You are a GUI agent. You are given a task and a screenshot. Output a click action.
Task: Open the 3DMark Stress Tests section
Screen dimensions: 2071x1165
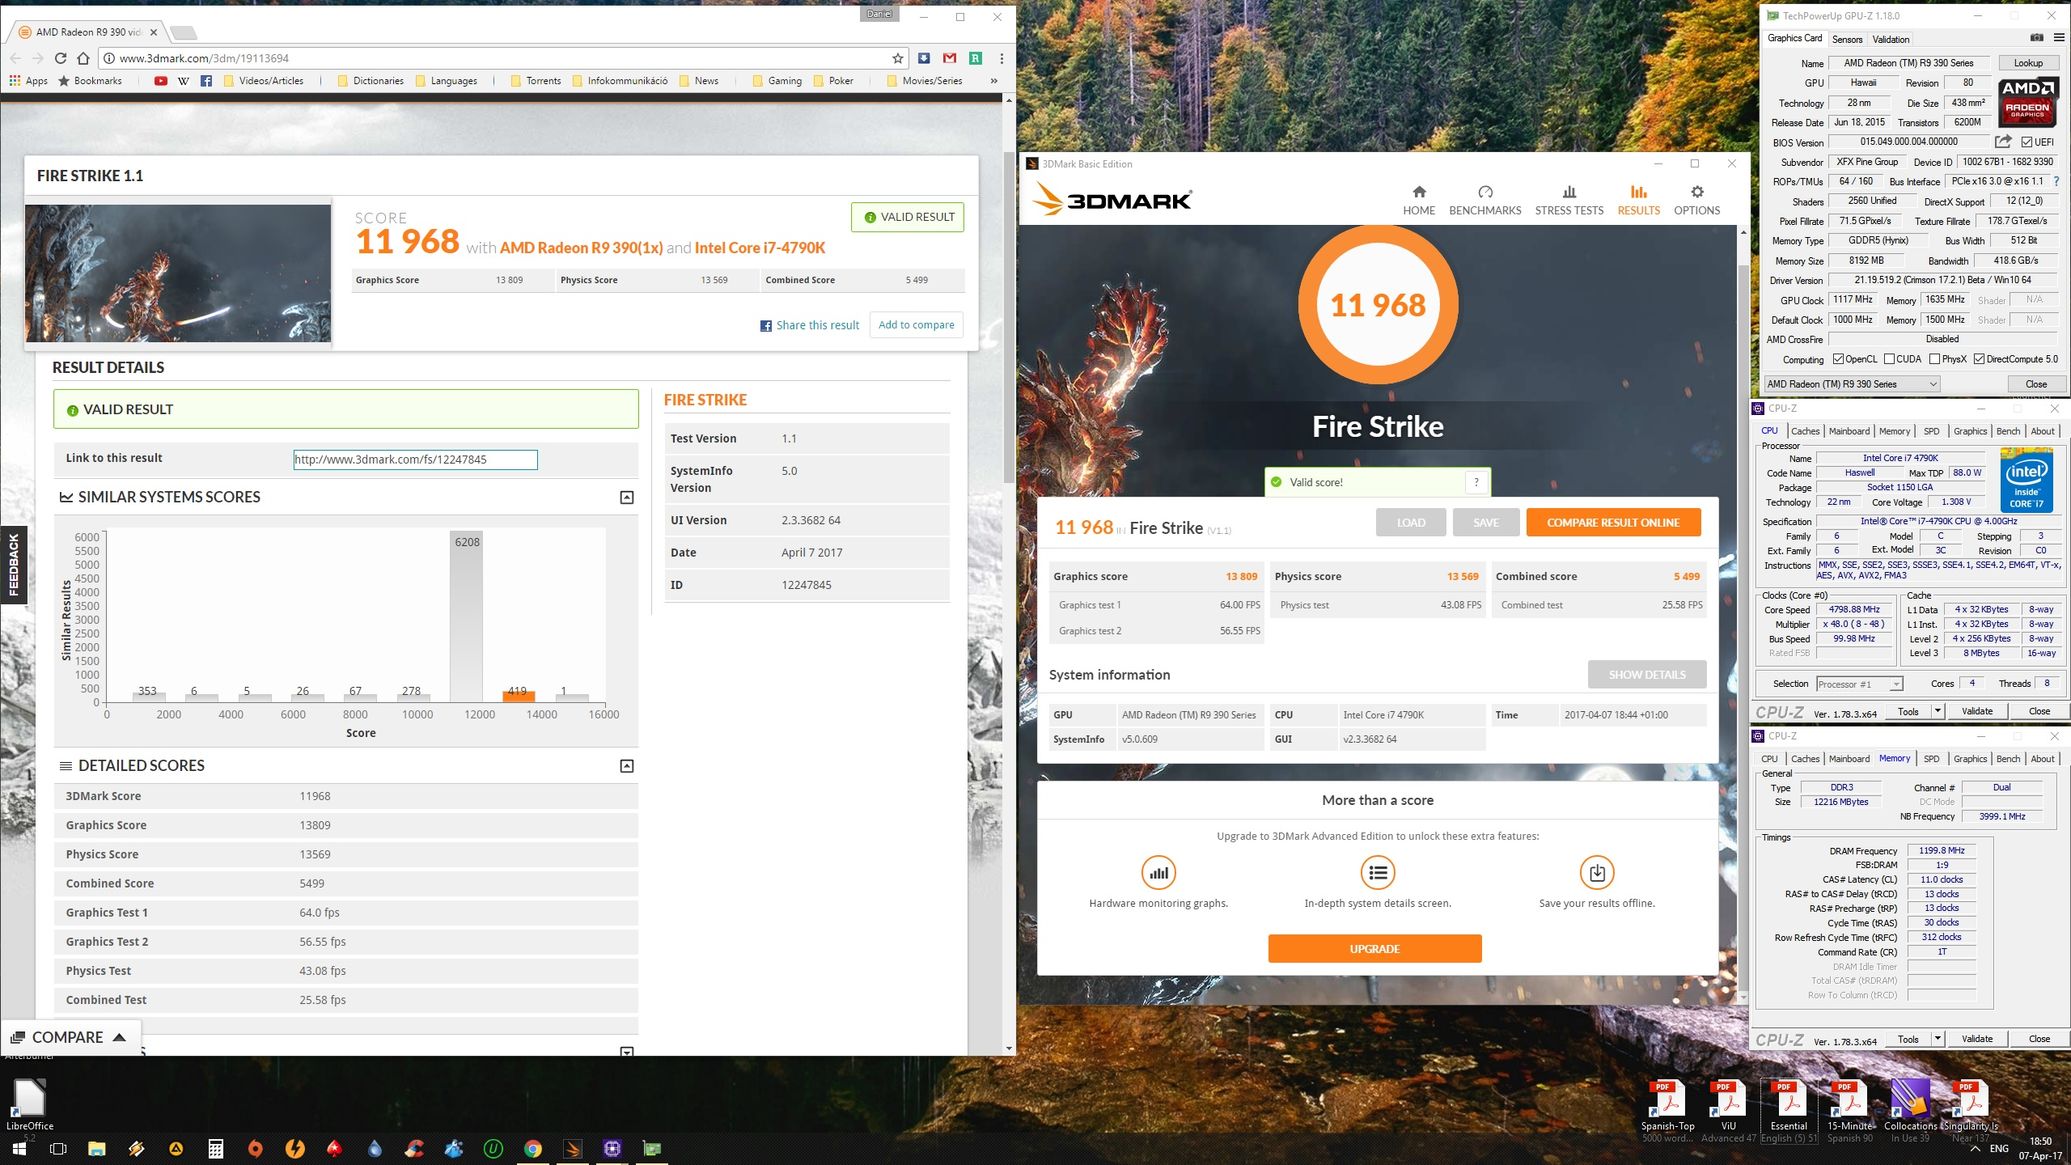pyautogui.click(x=1568, y=200)
